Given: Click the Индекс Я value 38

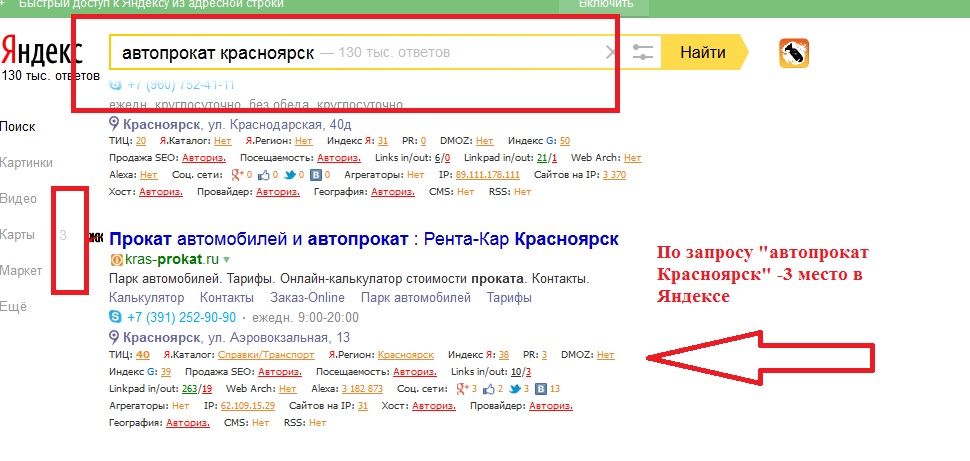Looking at the screenshot, I should pyautogui.click(x=504, y=355).
